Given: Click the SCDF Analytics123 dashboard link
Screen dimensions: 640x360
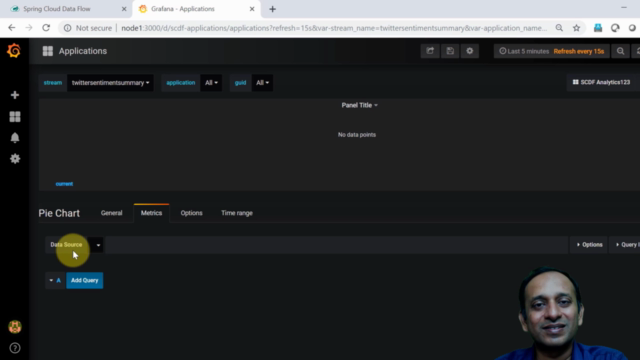Looking at the screenshot, I should 601,82.
